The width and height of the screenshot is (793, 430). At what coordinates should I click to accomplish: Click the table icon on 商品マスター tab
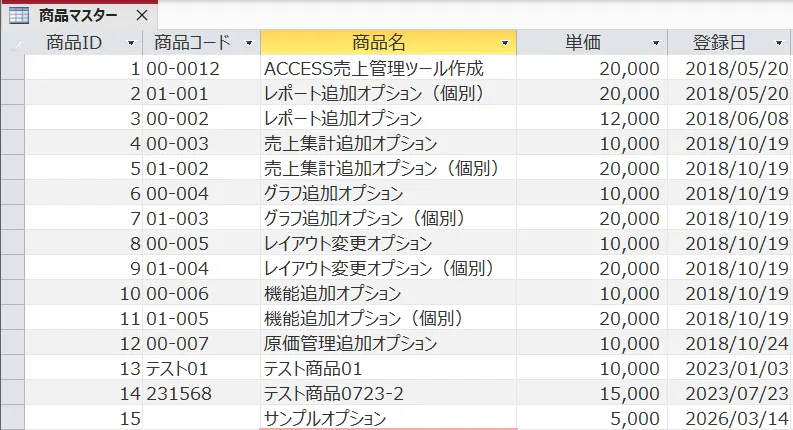tap(18, 15)
